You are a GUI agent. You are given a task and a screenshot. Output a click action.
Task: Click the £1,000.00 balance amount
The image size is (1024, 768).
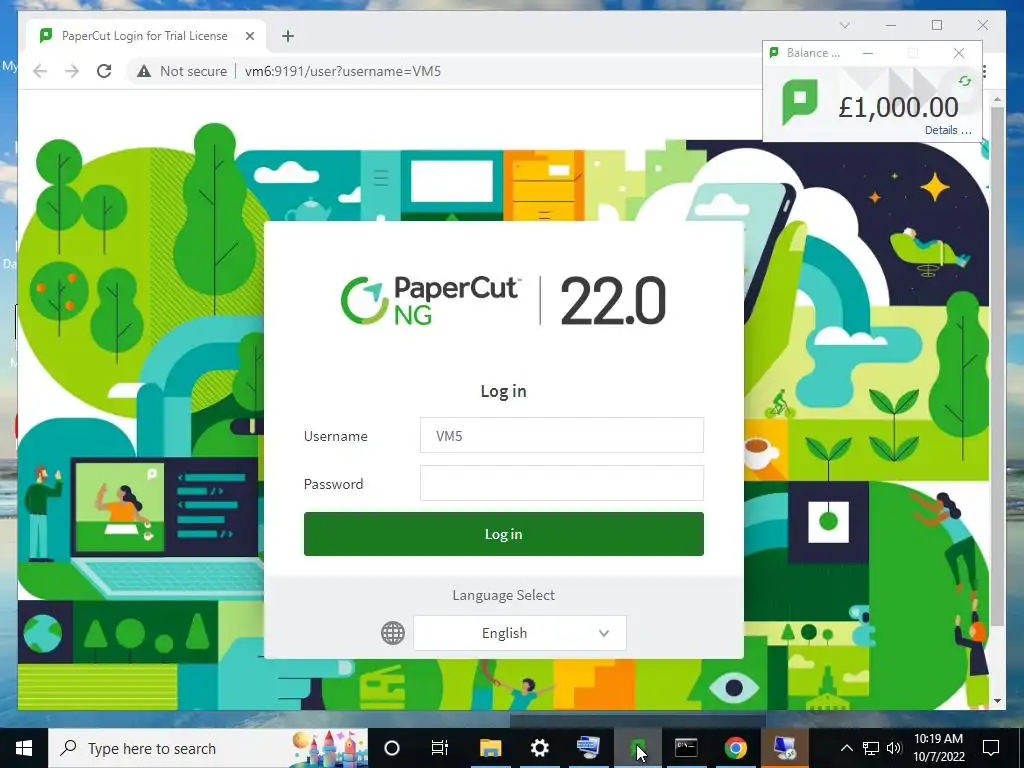pyautogui.click(x=899, y=106)
